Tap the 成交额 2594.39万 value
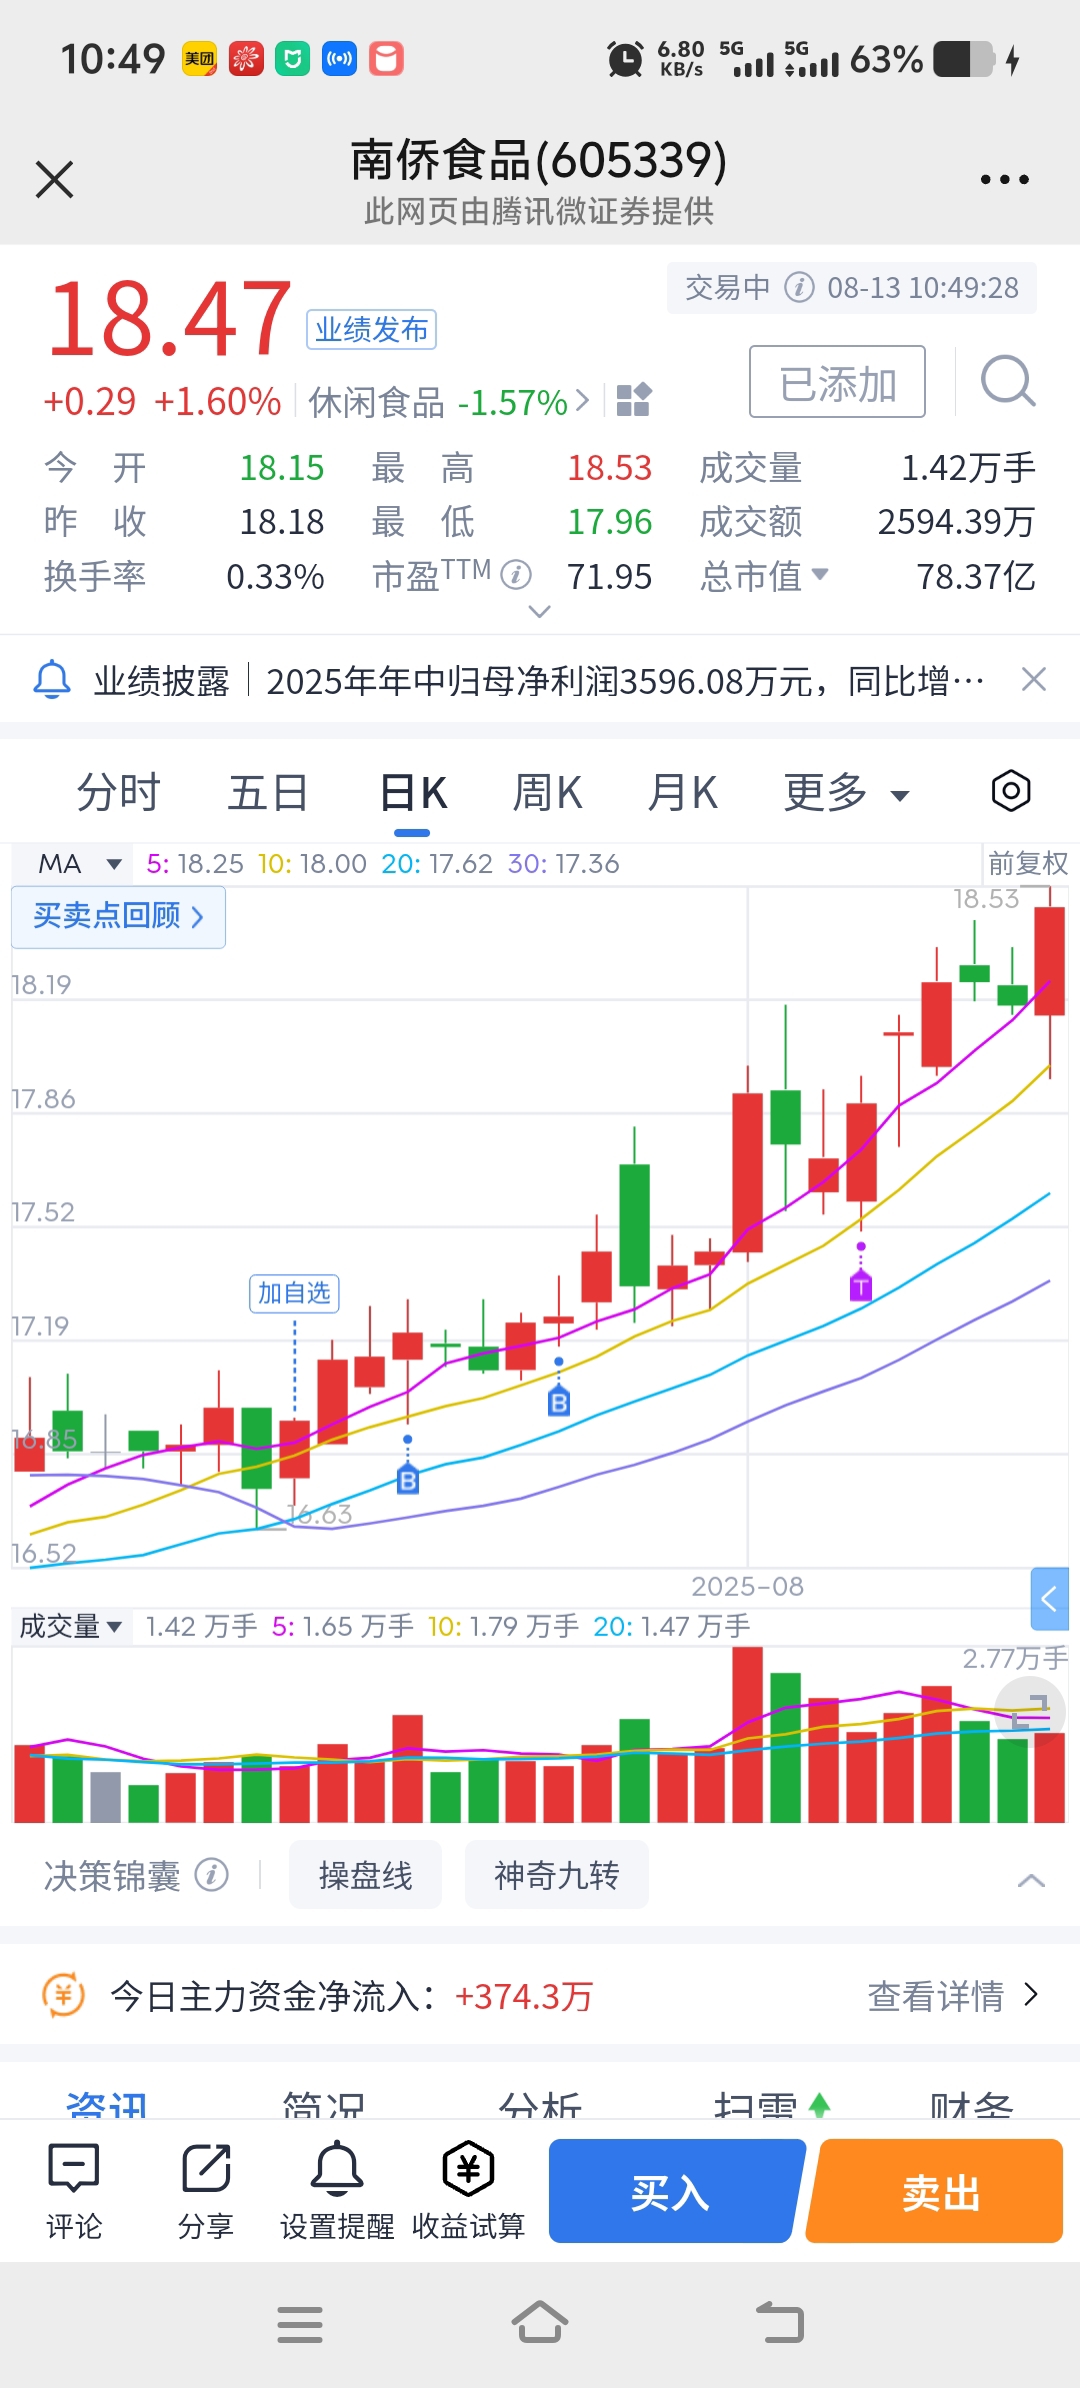Image resolution: width=1080 pixels, height=2388 pixels. pos(956,522)
